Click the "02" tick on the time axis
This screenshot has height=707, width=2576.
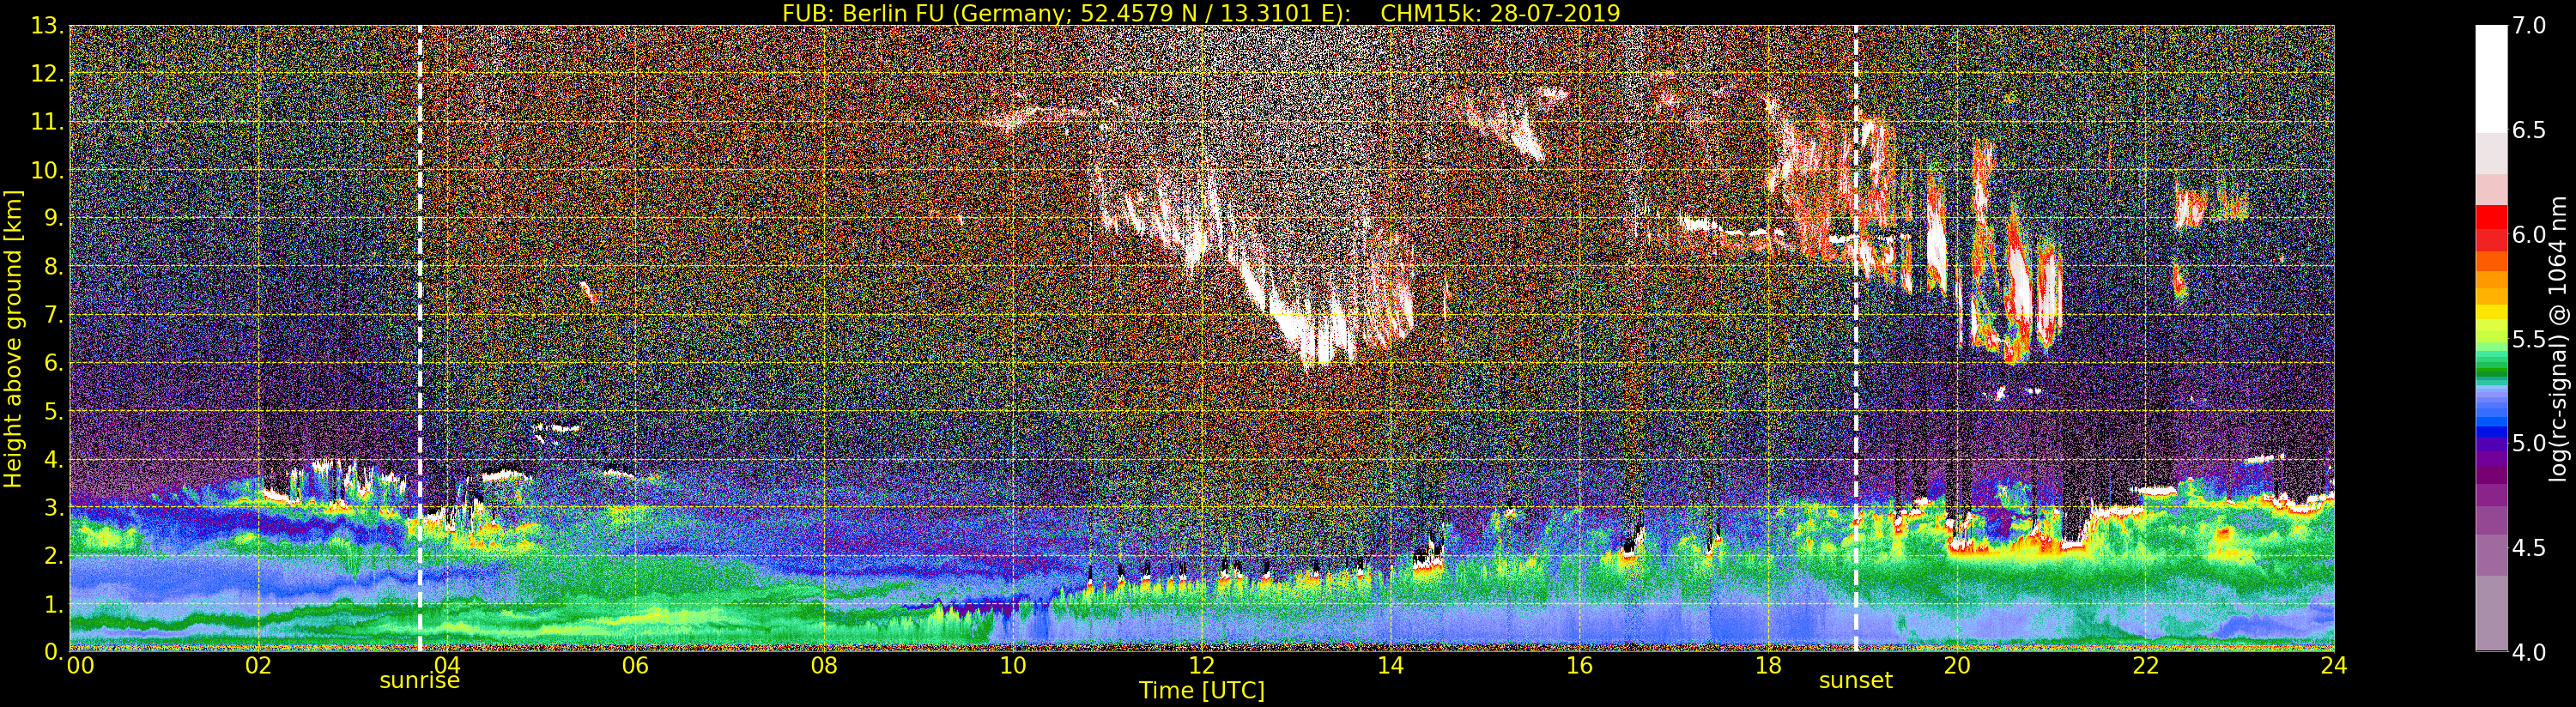[258, 666]
